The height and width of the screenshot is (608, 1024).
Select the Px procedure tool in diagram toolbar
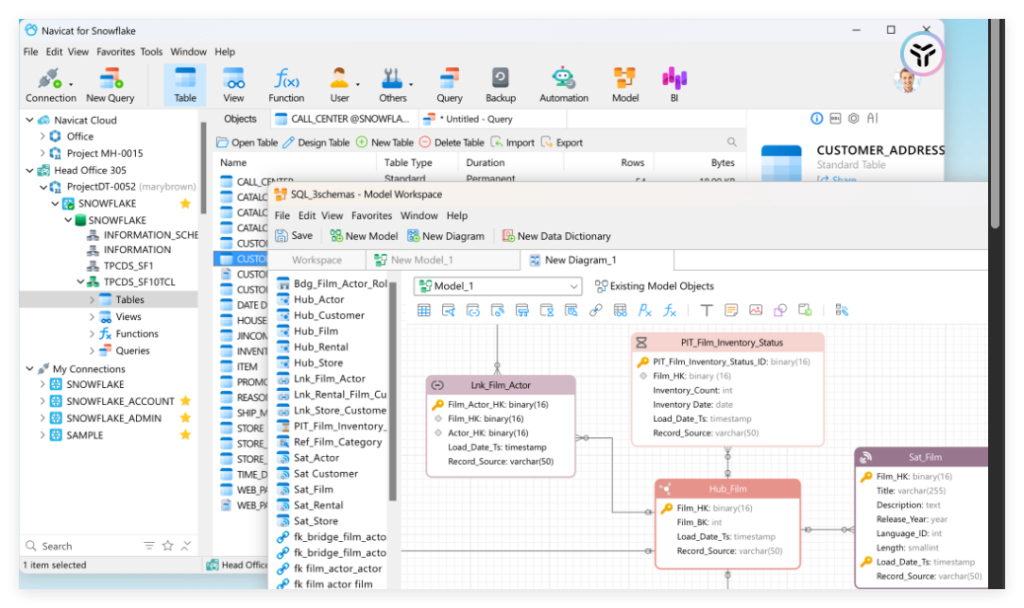point(645,310)
